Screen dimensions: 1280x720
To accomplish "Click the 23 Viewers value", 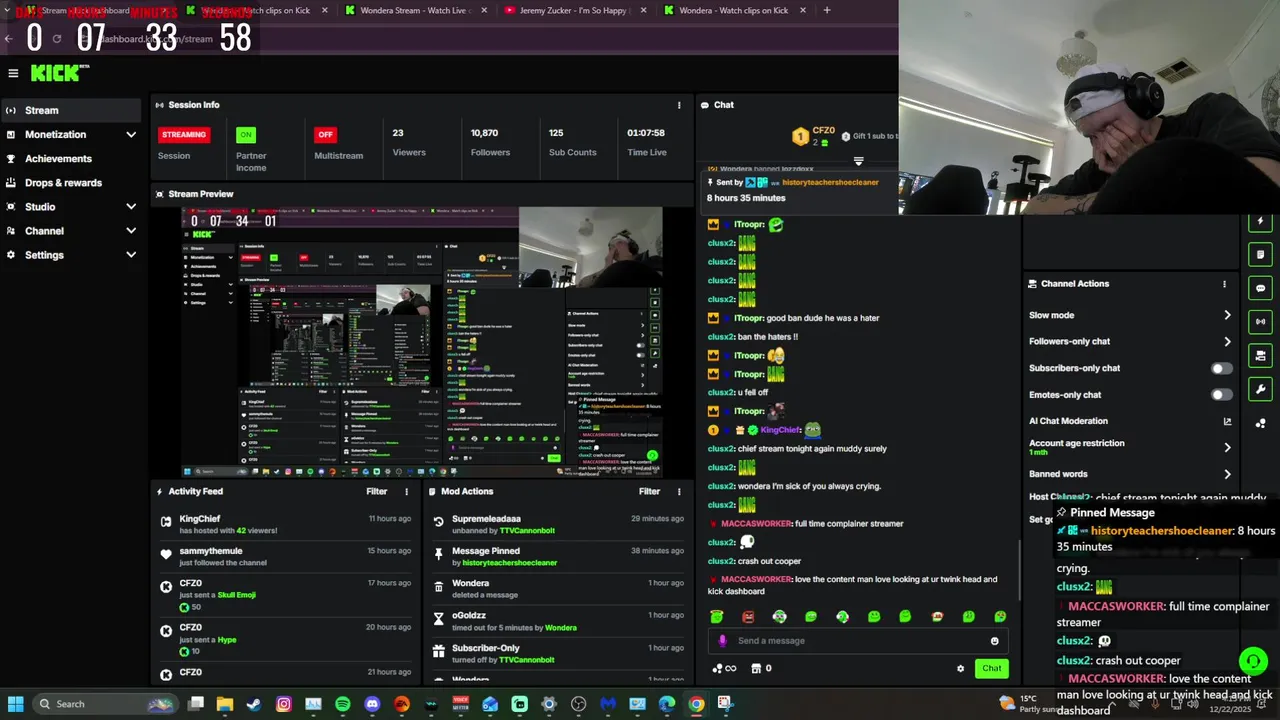I will [398, 133].
